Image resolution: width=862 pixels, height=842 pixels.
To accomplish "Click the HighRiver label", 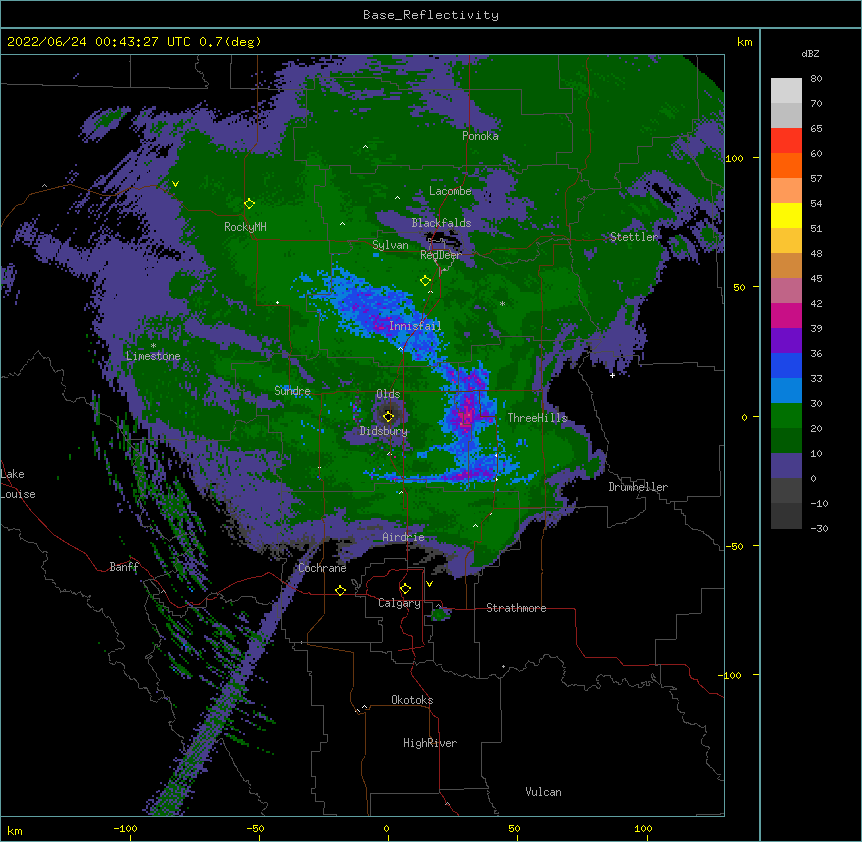I will point(430,743).
